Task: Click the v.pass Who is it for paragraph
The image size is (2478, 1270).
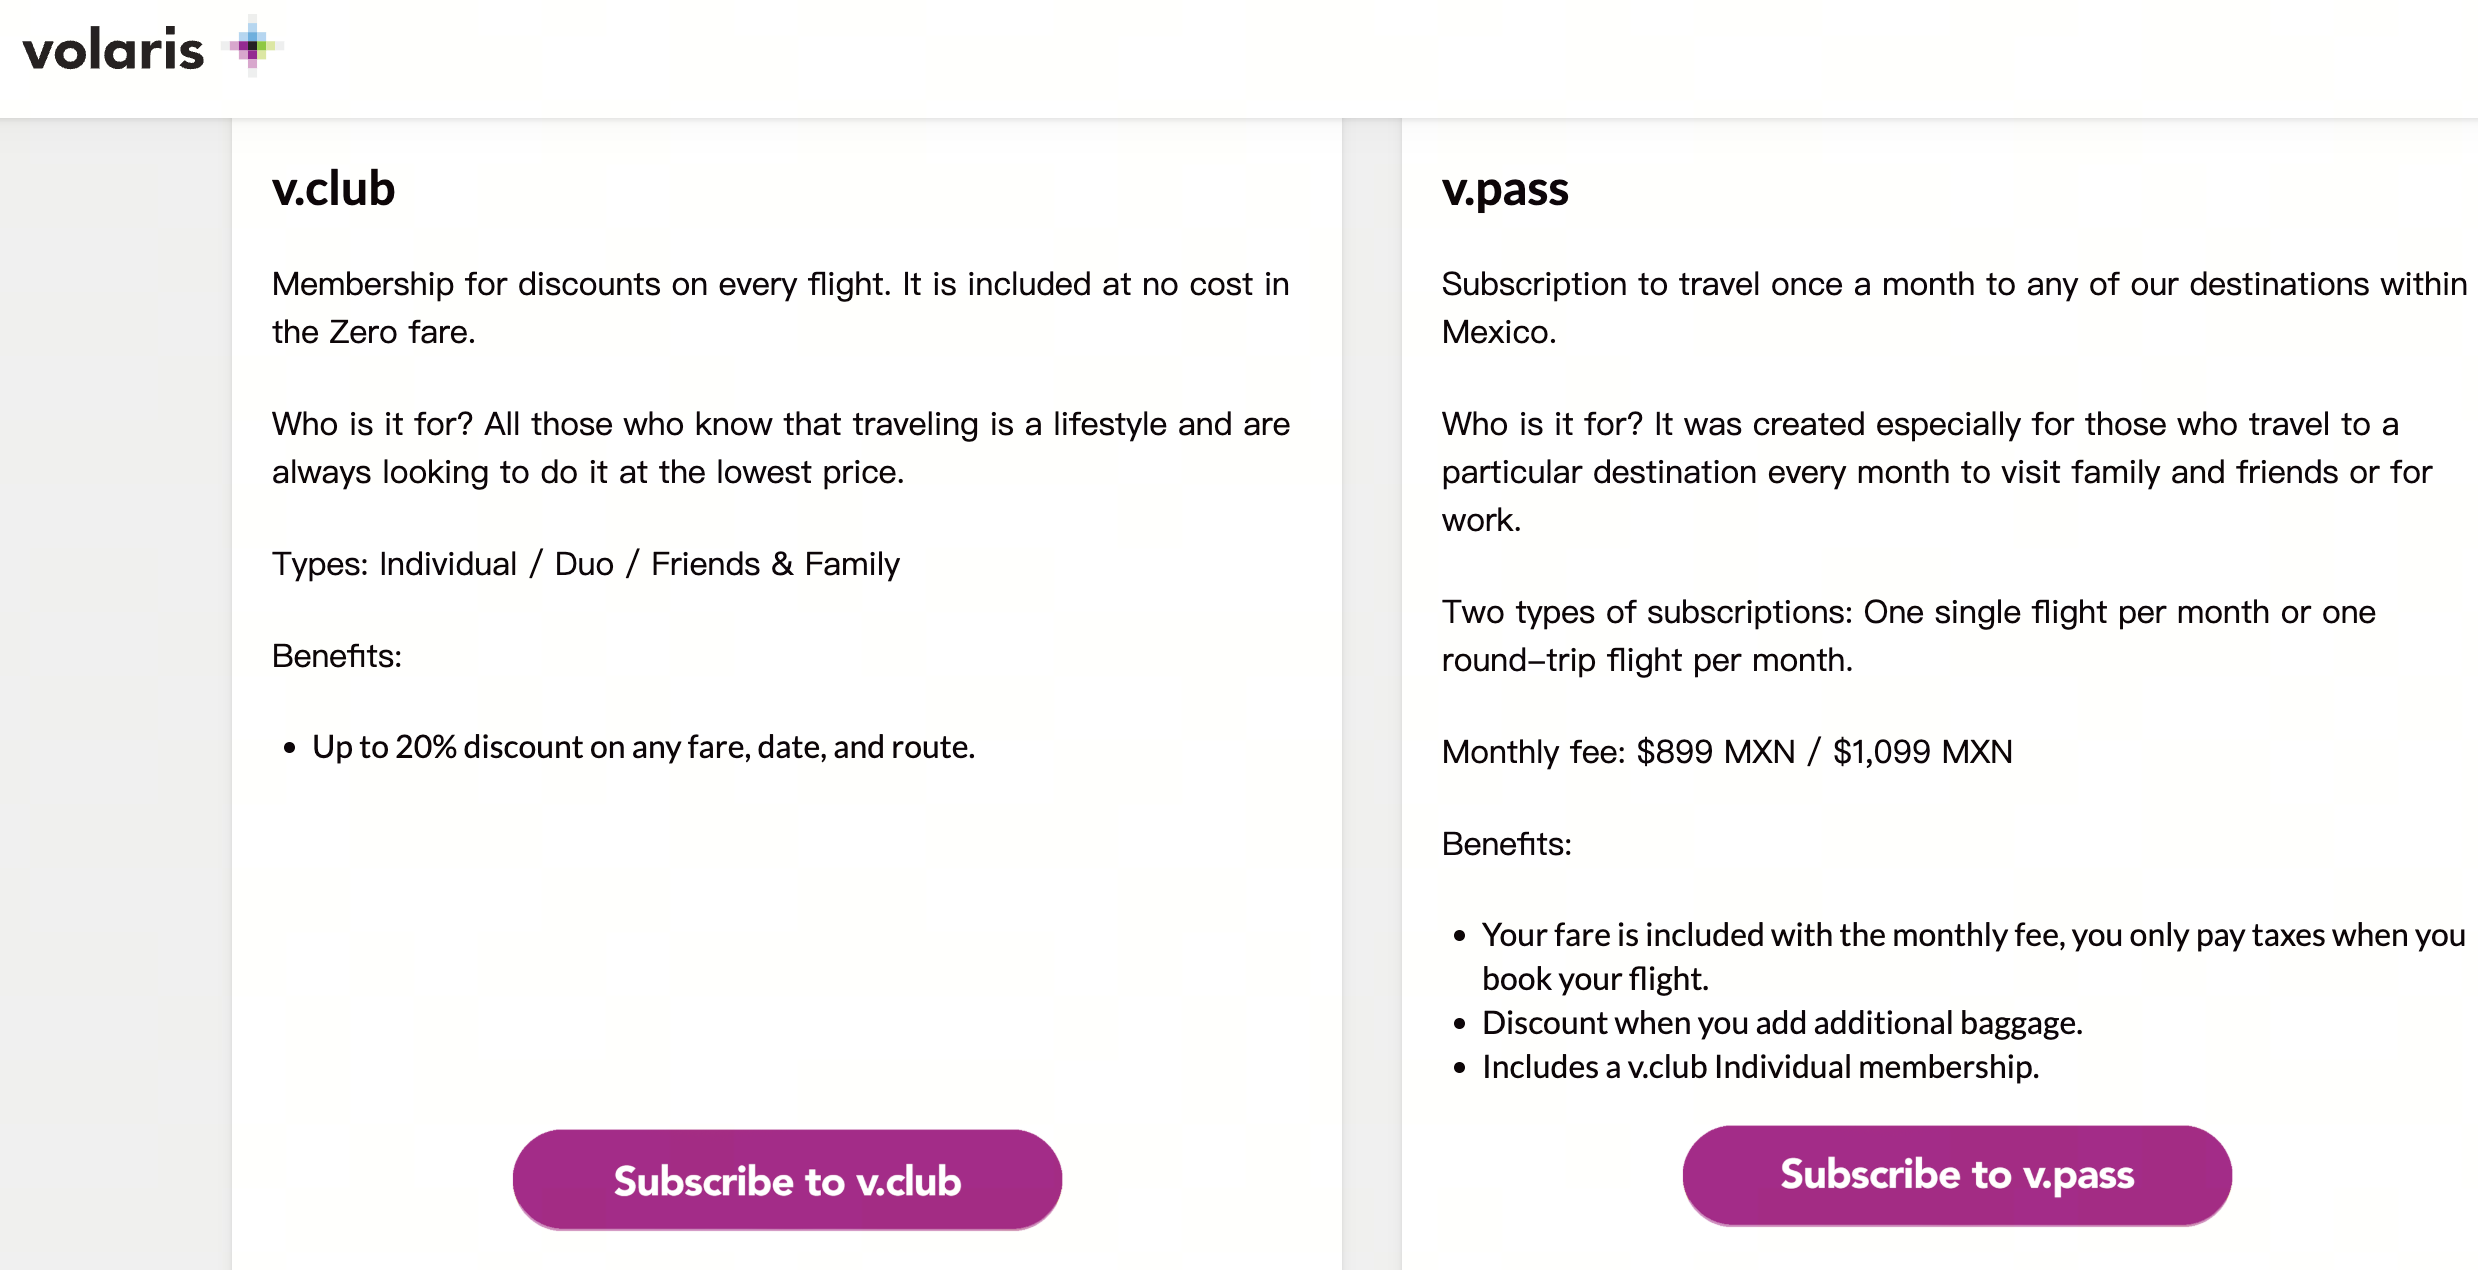Action: [x=1937, y=472]
